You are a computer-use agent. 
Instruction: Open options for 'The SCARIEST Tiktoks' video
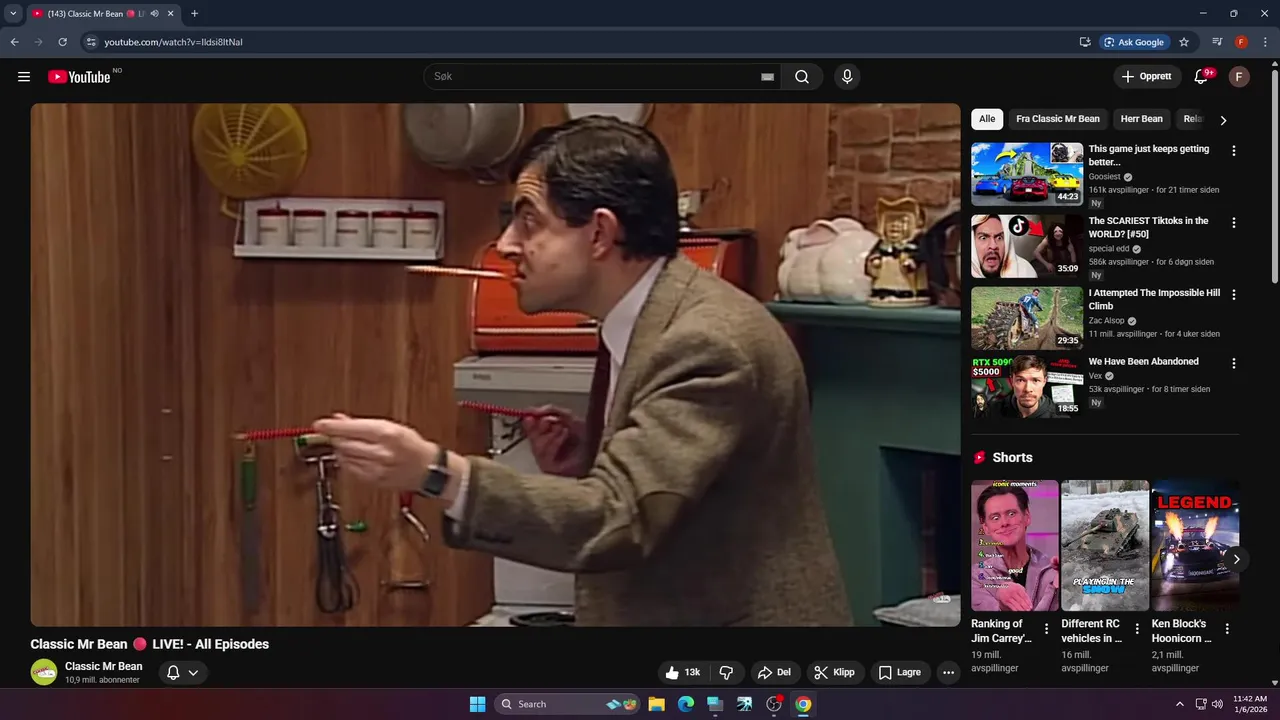tap(1233, 223)
